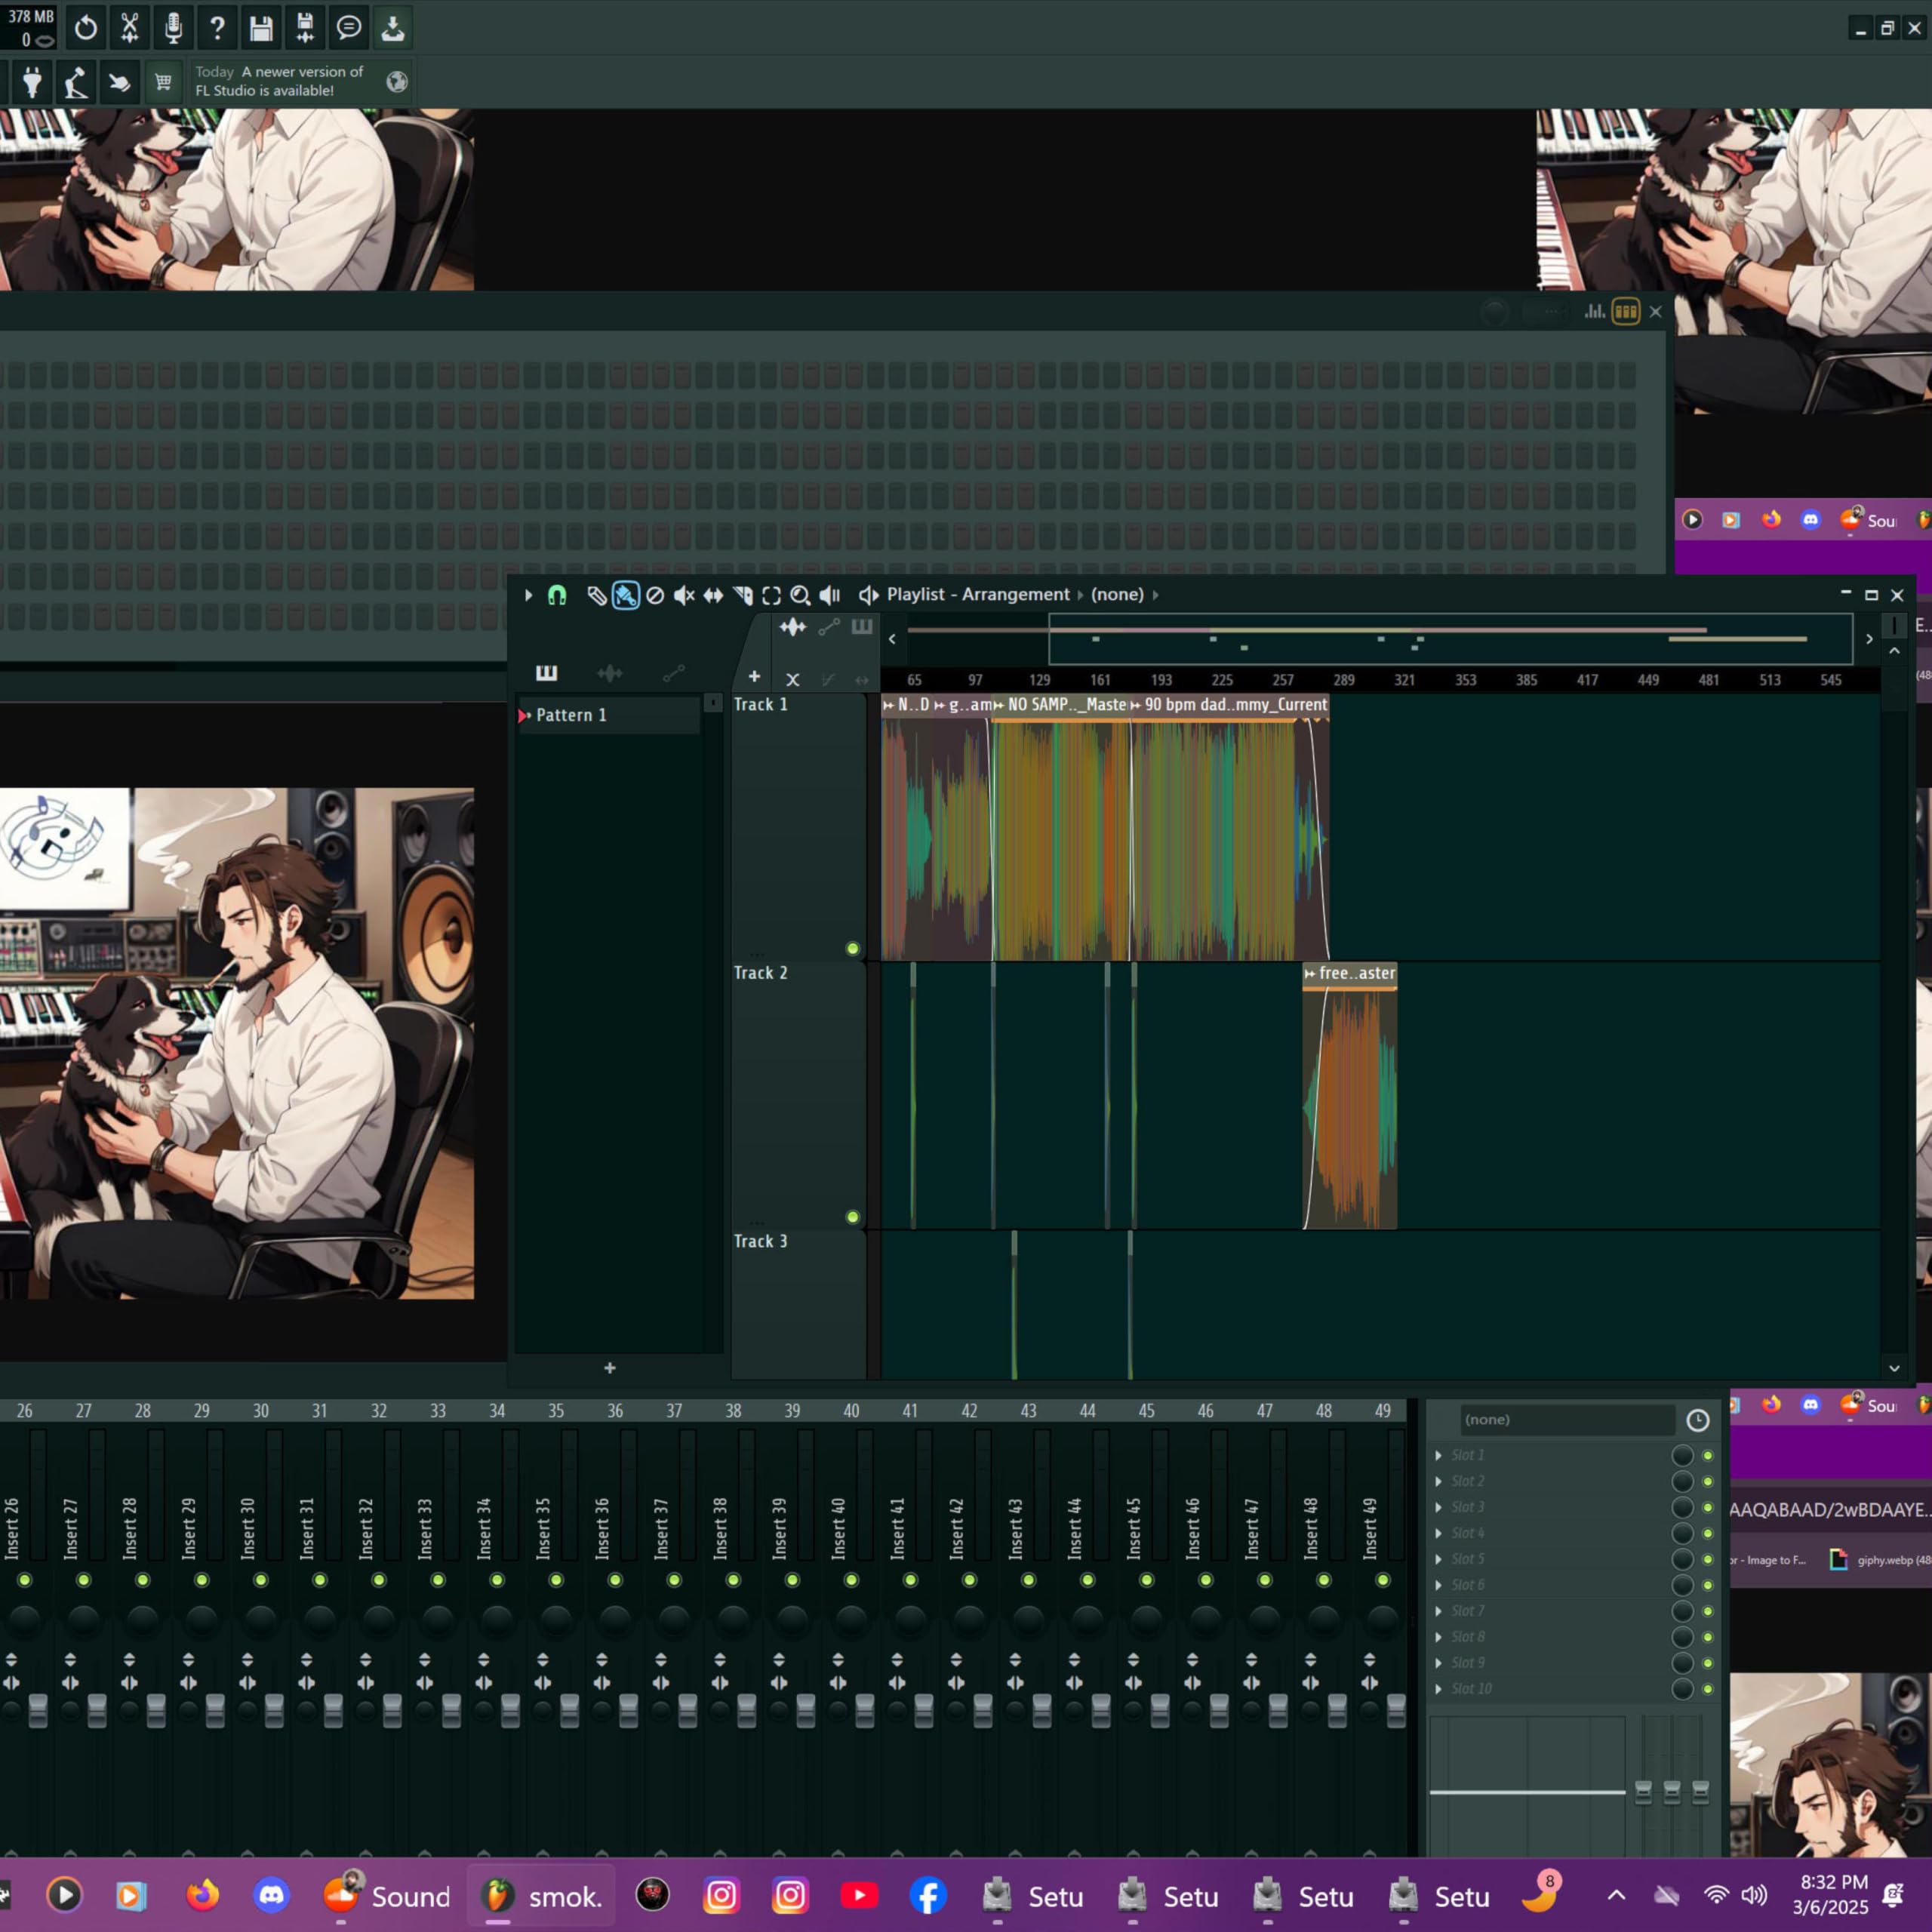1932x1932 pixels.
Task: Show audio clips tab in picker panel
Action: pos(609,673)
